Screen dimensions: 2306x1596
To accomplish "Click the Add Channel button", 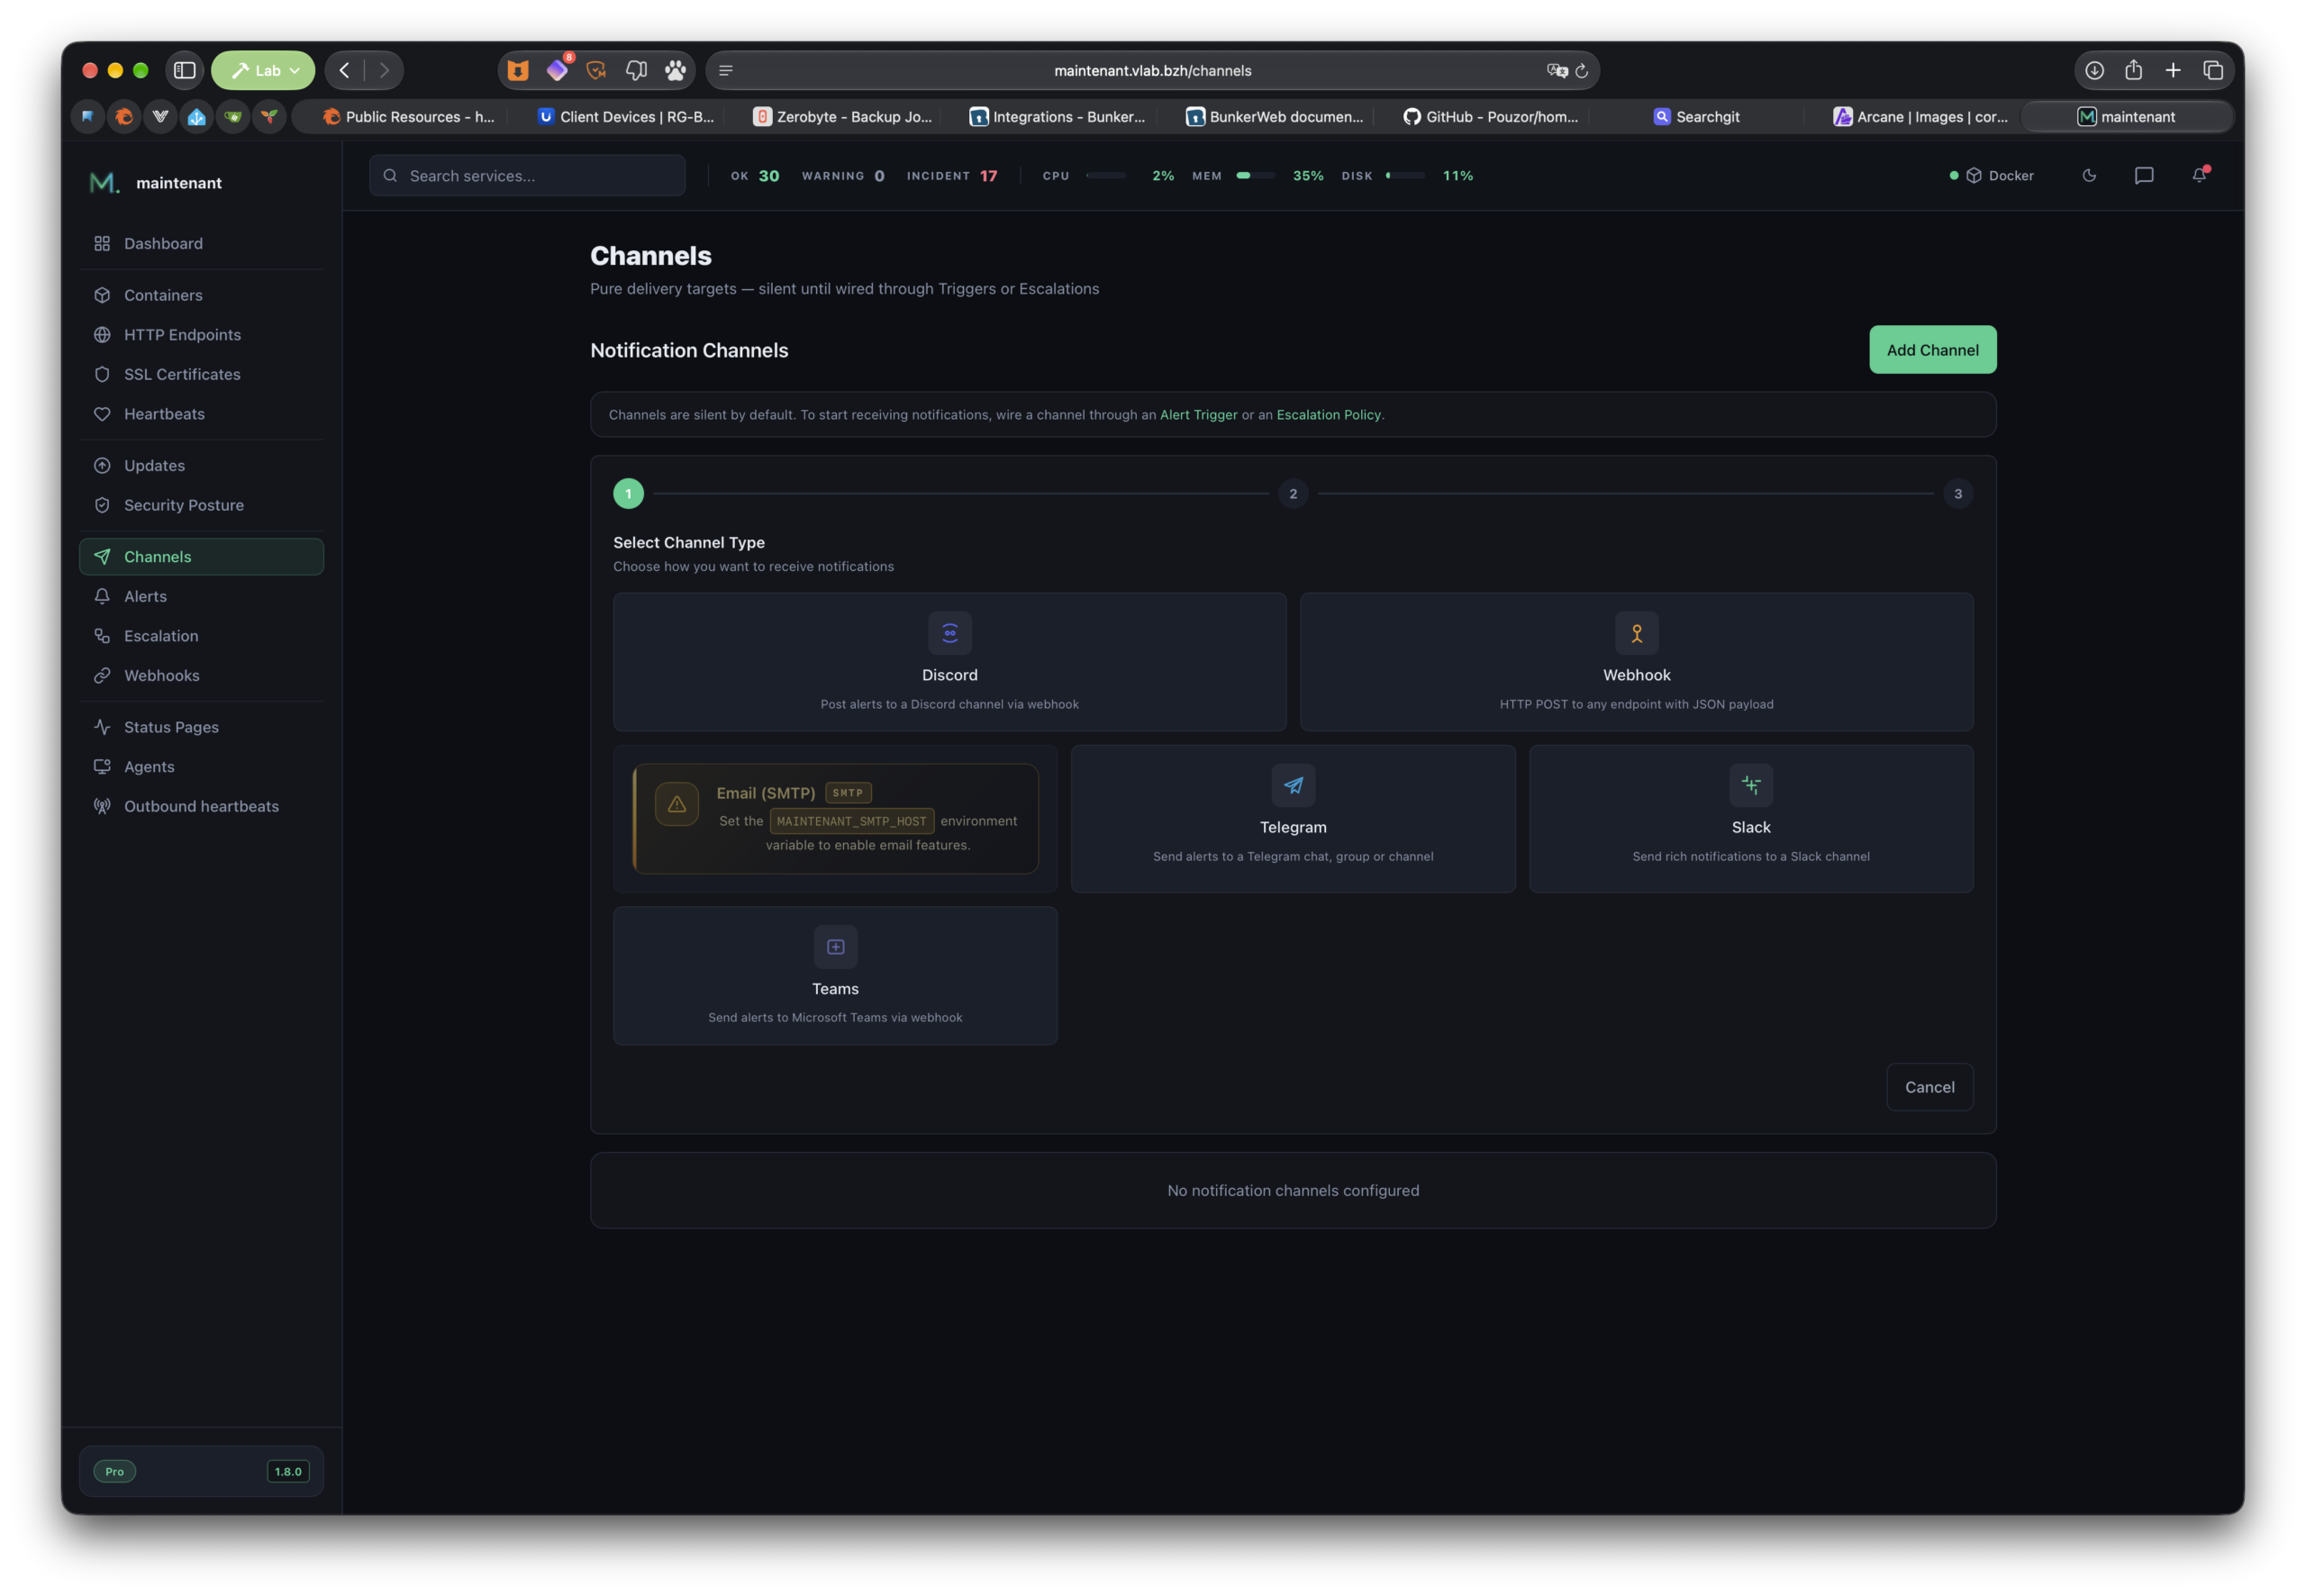I will (1932, 350).
